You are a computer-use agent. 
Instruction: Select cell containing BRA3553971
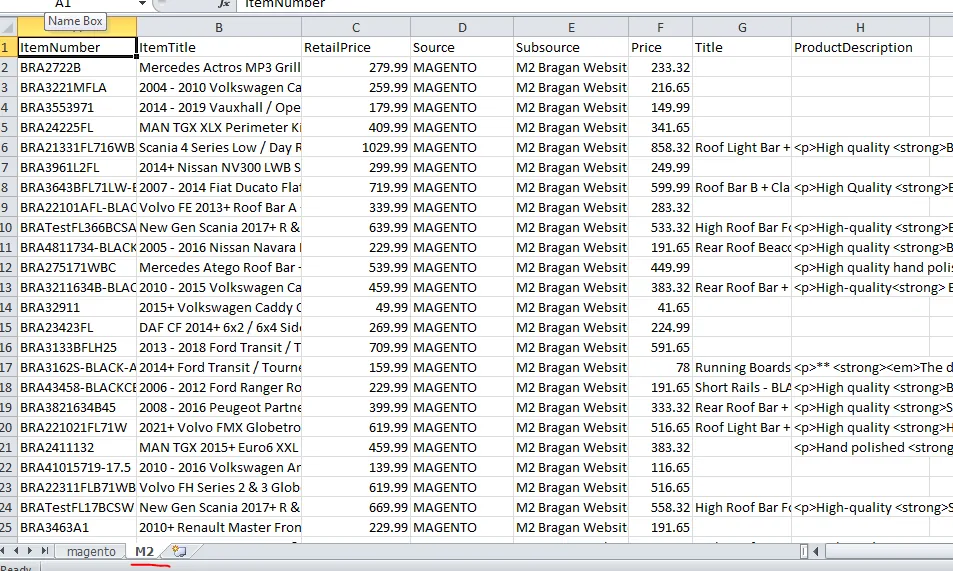click(77, 108)
